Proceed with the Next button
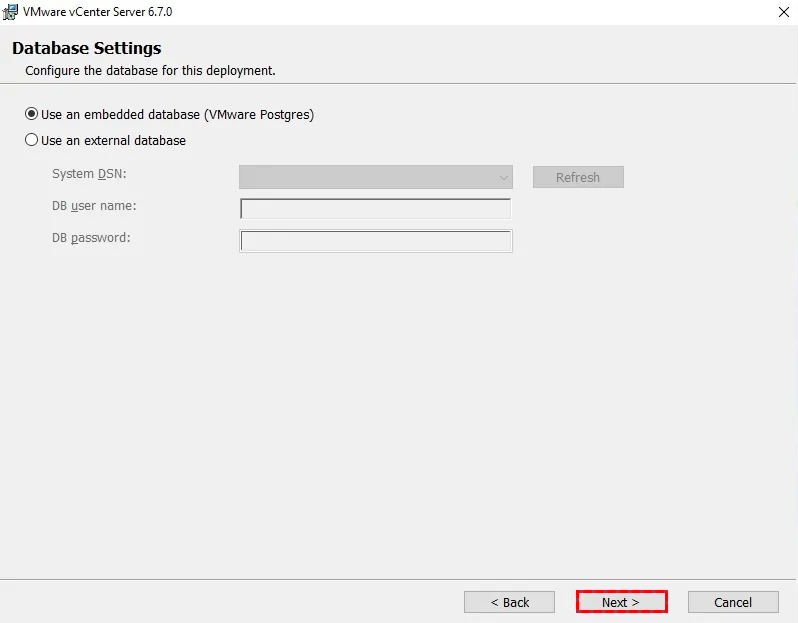This screenshot has width=798, height=623. pyautogui.click(x=621, y=602)
